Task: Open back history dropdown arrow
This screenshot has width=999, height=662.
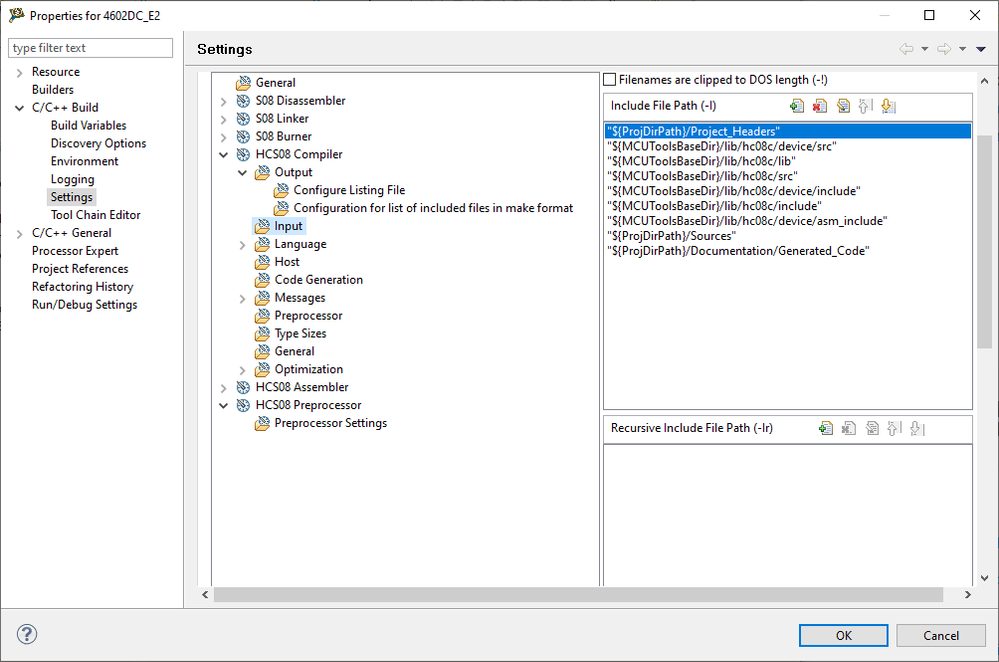Action: point(924,49)
